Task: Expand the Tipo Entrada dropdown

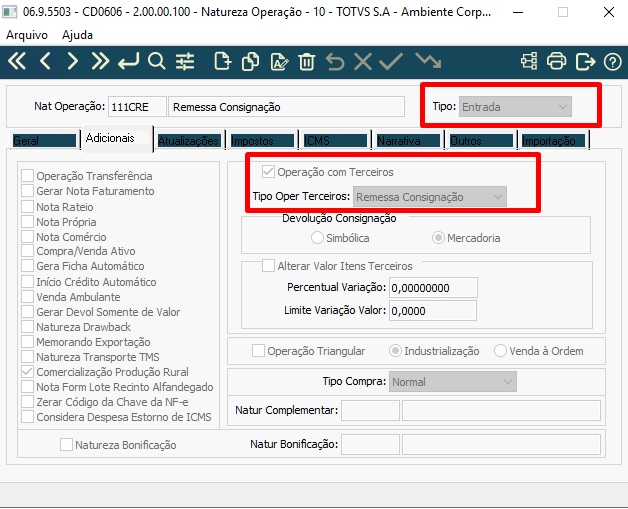Action: (515, 107)
